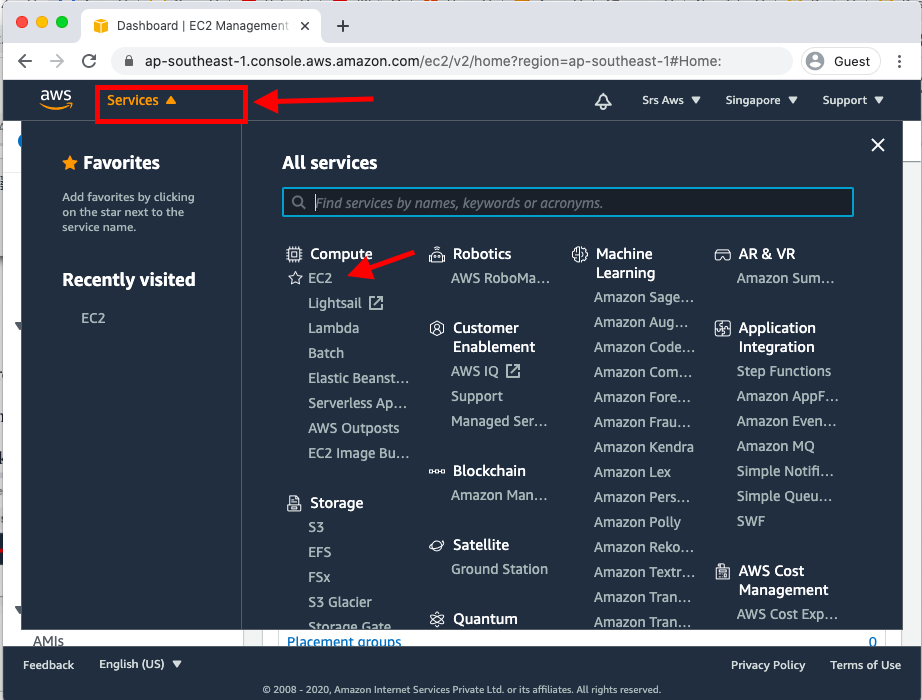
Task: Open the Support menu
Action: tap(853, 100)
